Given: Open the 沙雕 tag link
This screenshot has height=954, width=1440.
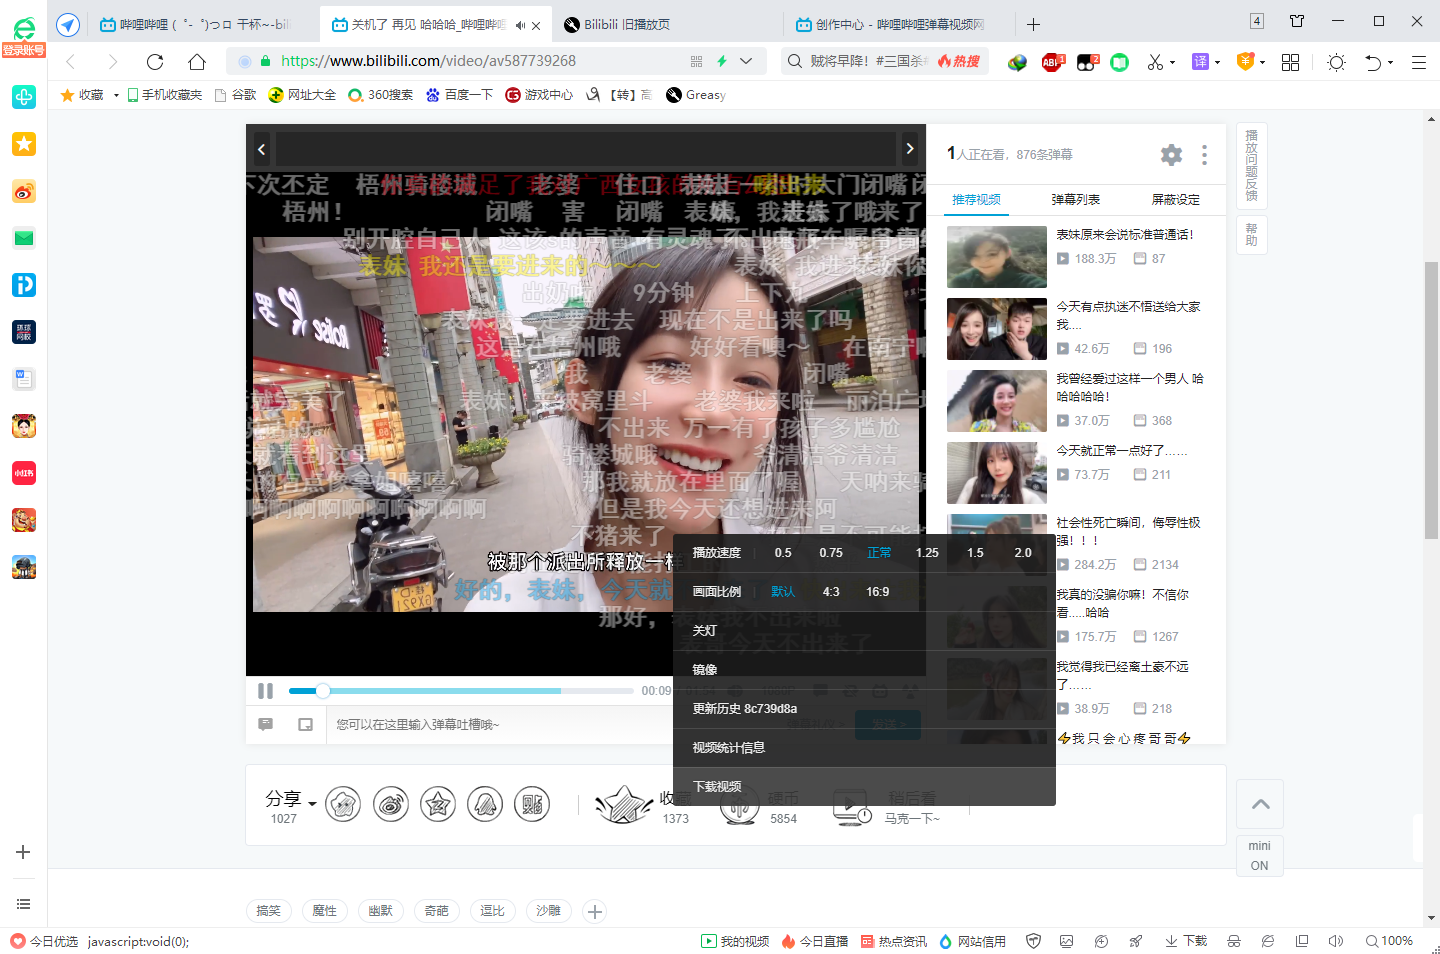Looking at the screenshot, I should [x=548, y=911].
